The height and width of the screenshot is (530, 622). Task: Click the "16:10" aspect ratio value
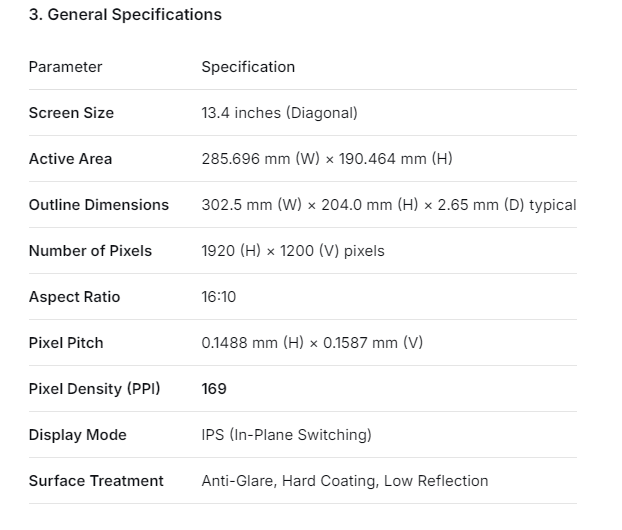(219, 297)
